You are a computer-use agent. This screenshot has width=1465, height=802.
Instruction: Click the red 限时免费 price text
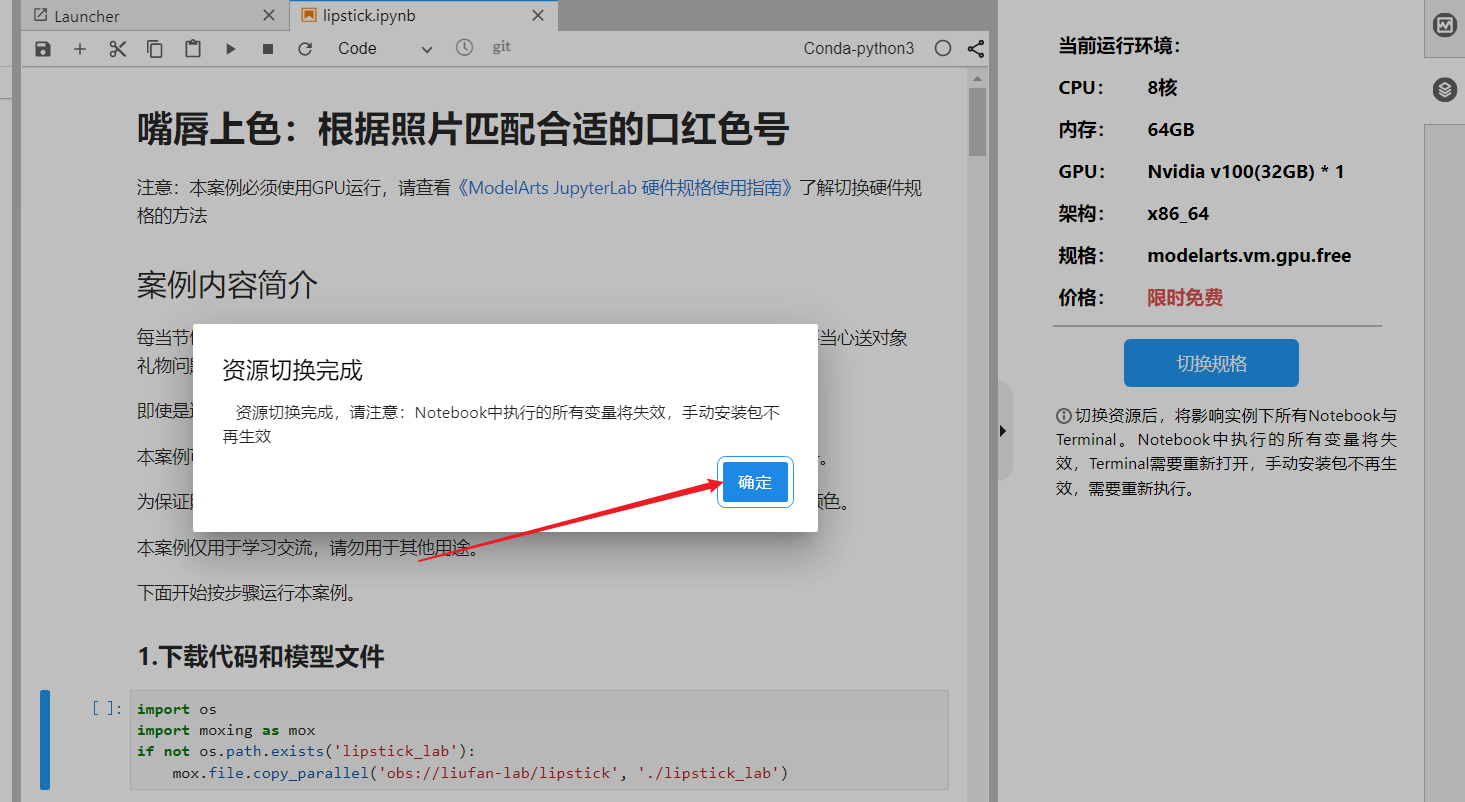coord(1185,298)
